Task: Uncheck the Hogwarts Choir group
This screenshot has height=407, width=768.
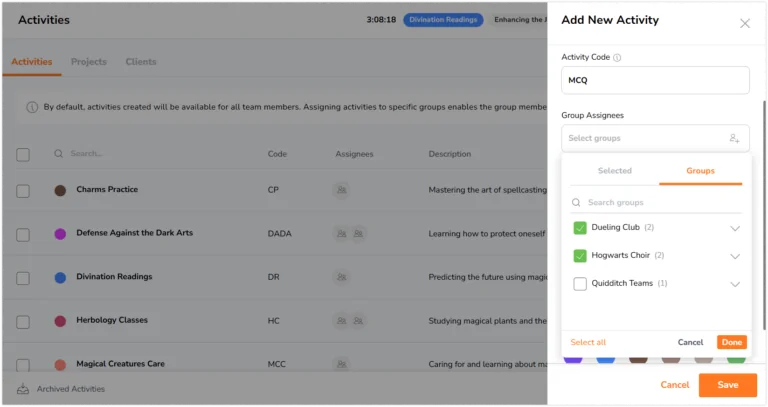Action: 580,256
